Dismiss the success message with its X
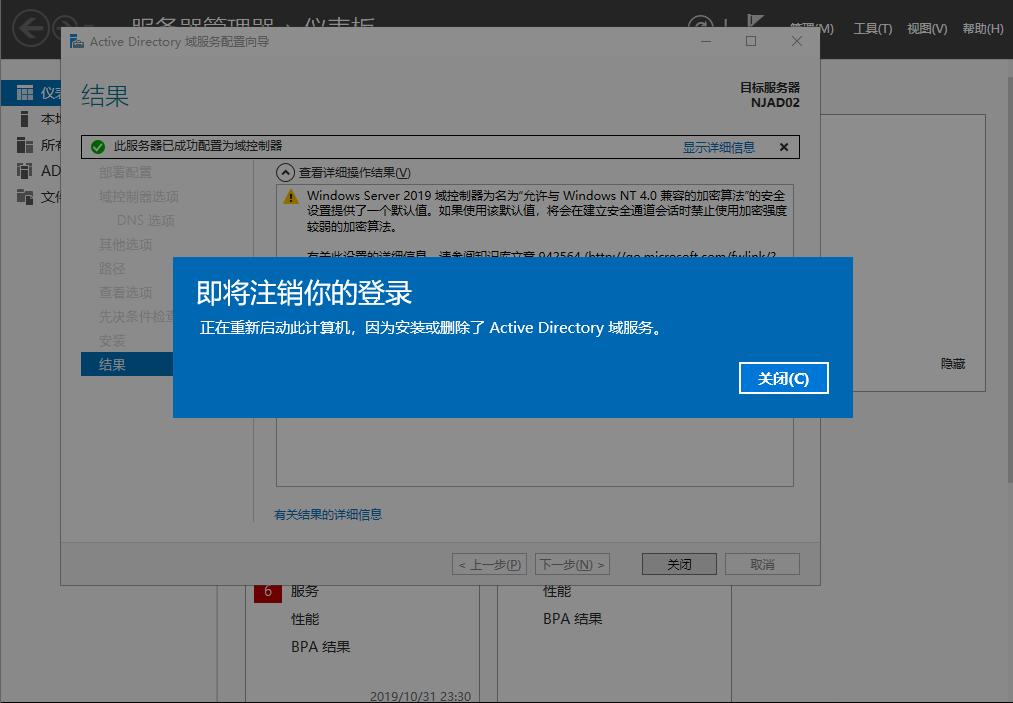Screen dimensions: 1013x703 pos(784,146)
